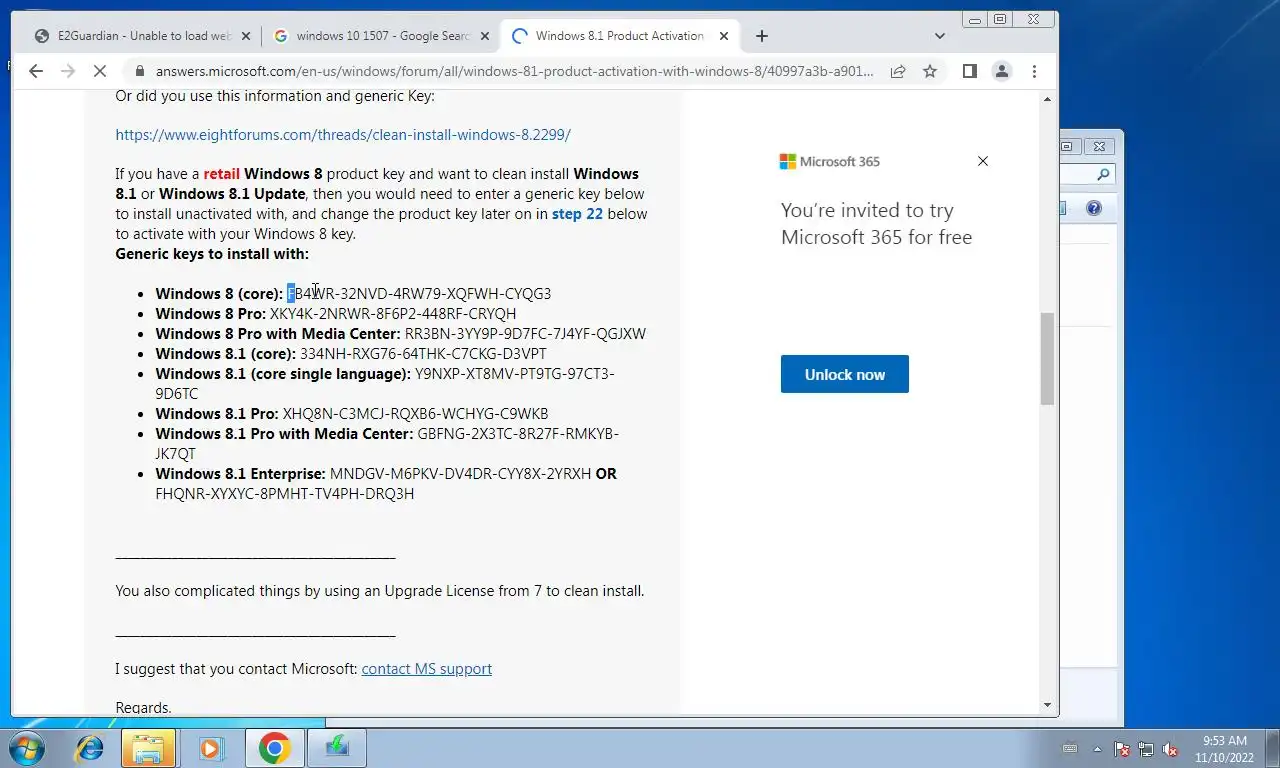Share this page via share icon
The width and height of the screenshot is (1280, 768).
tap(898, 71)
